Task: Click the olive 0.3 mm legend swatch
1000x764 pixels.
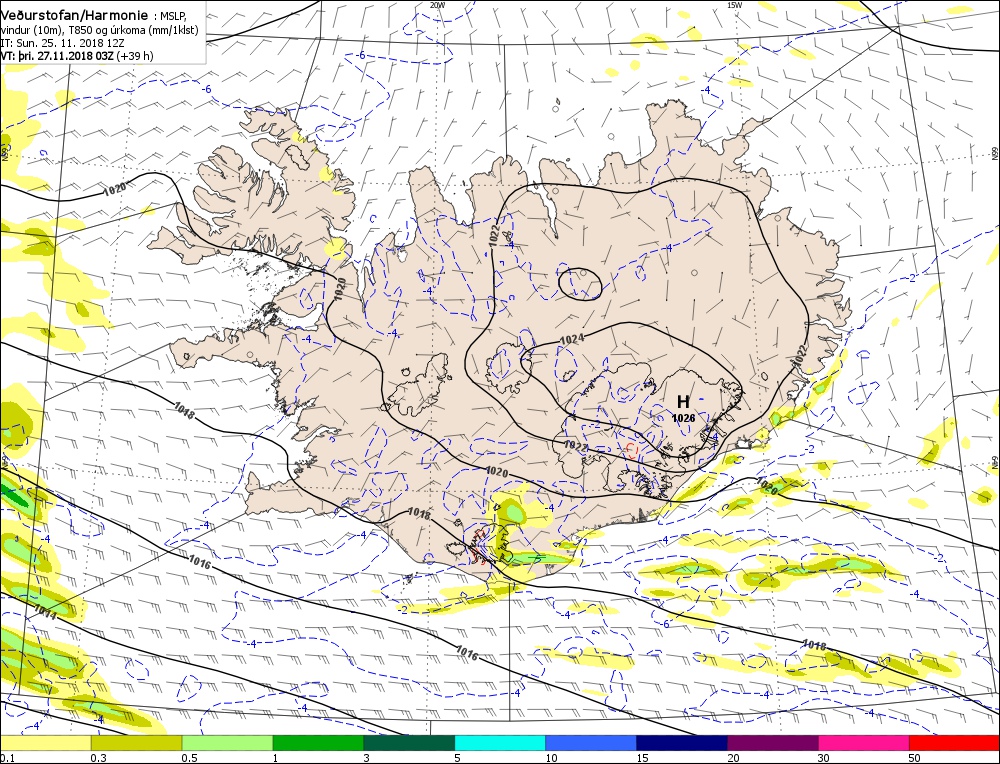Action: [136, 742]
